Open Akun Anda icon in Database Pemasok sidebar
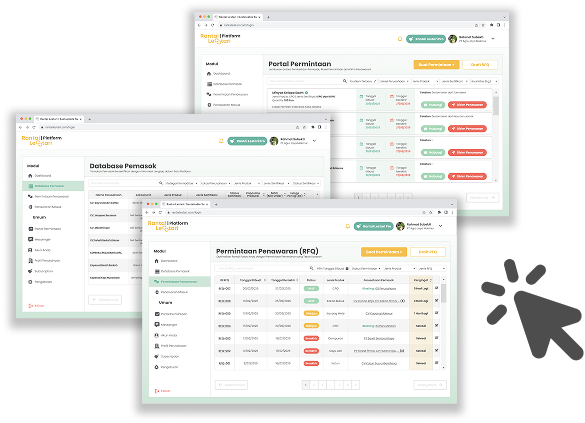The width and height of the screenshot is (585, 423). [x=31, y=250]
